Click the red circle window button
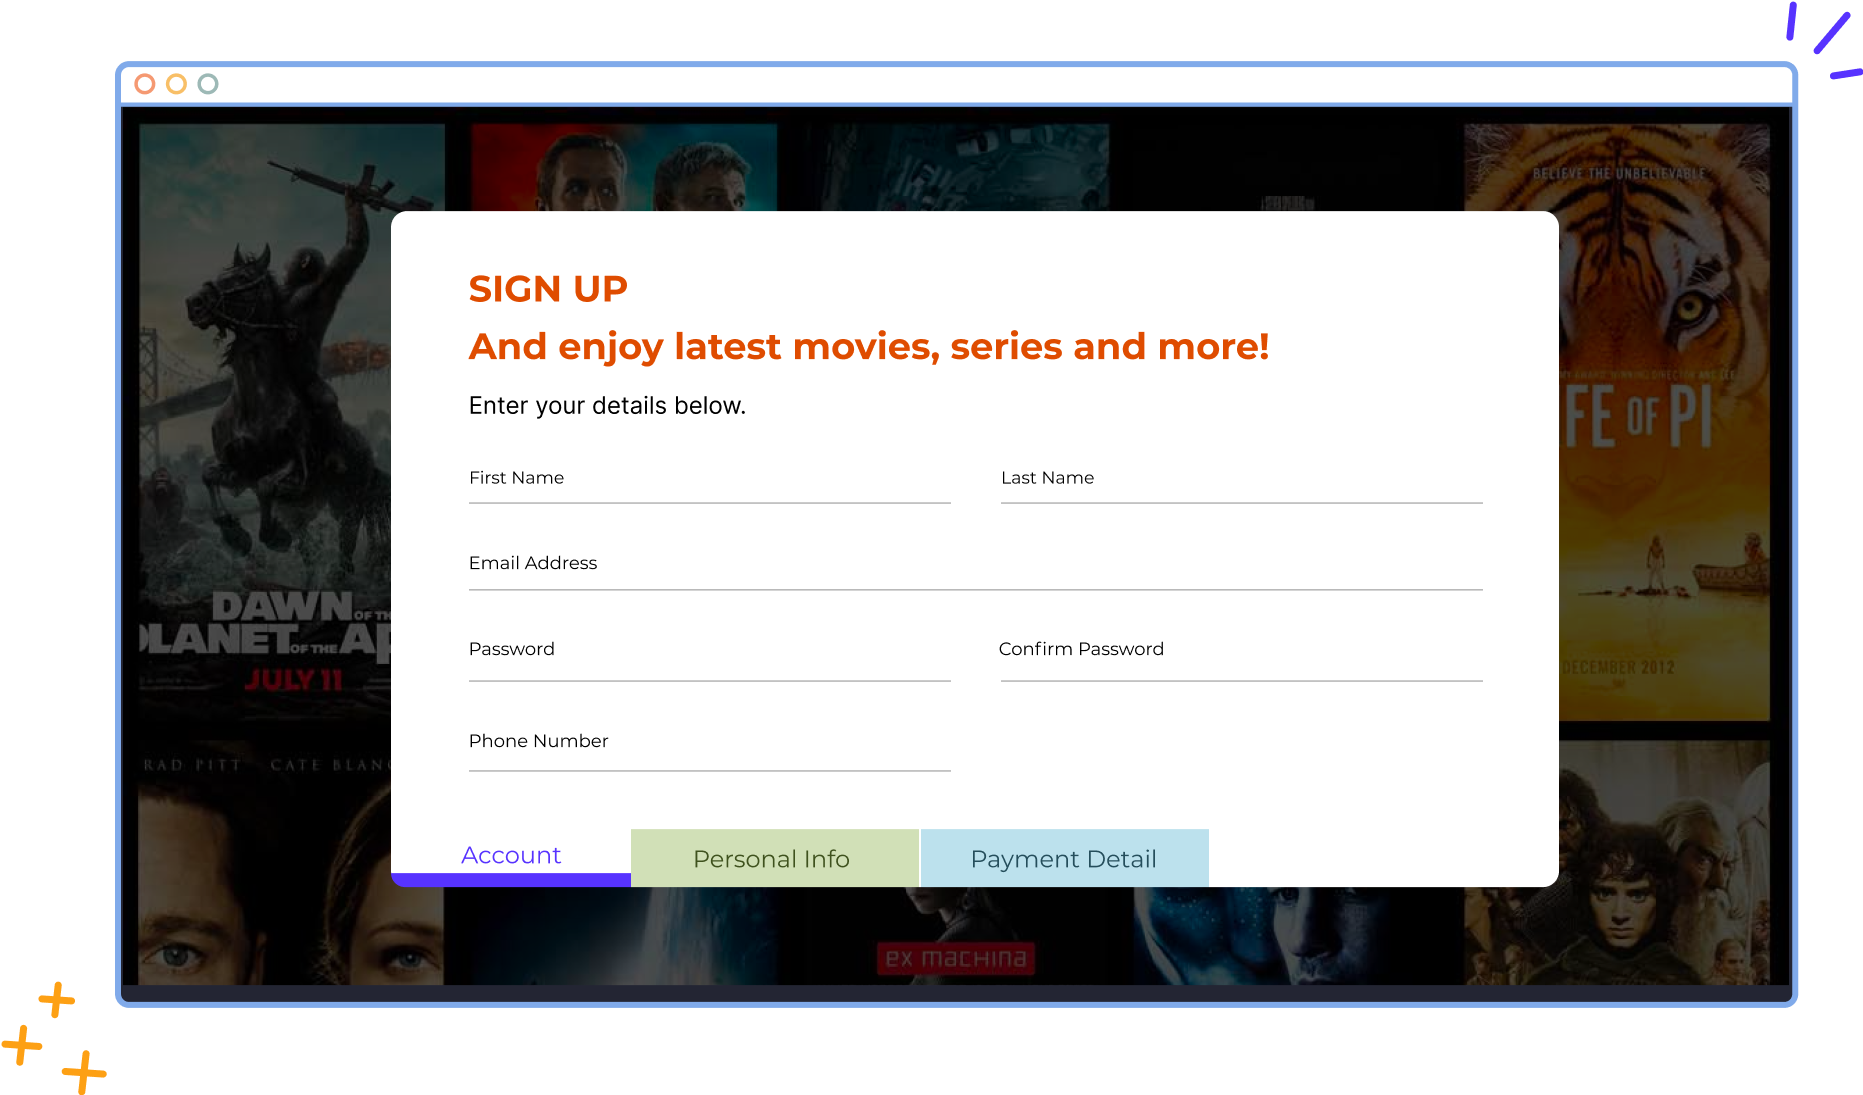 coord(145,84)
